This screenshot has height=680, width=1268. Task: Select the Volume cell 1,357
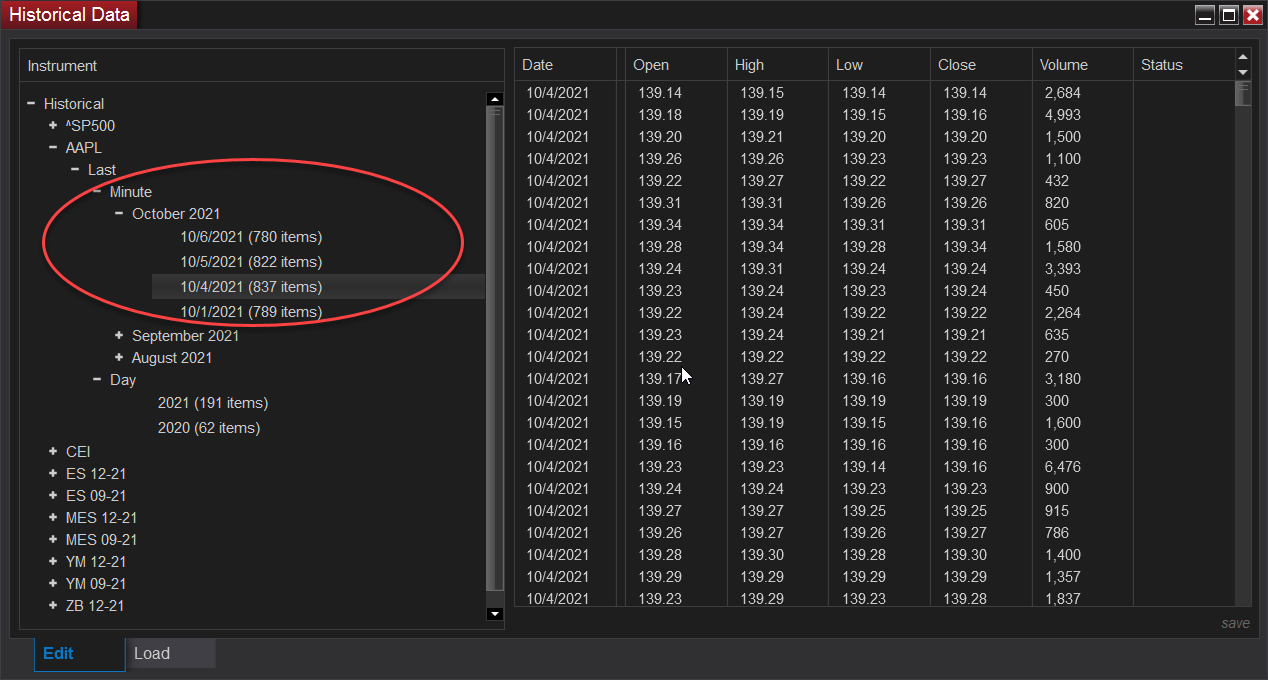click(x=1062, y=577)
